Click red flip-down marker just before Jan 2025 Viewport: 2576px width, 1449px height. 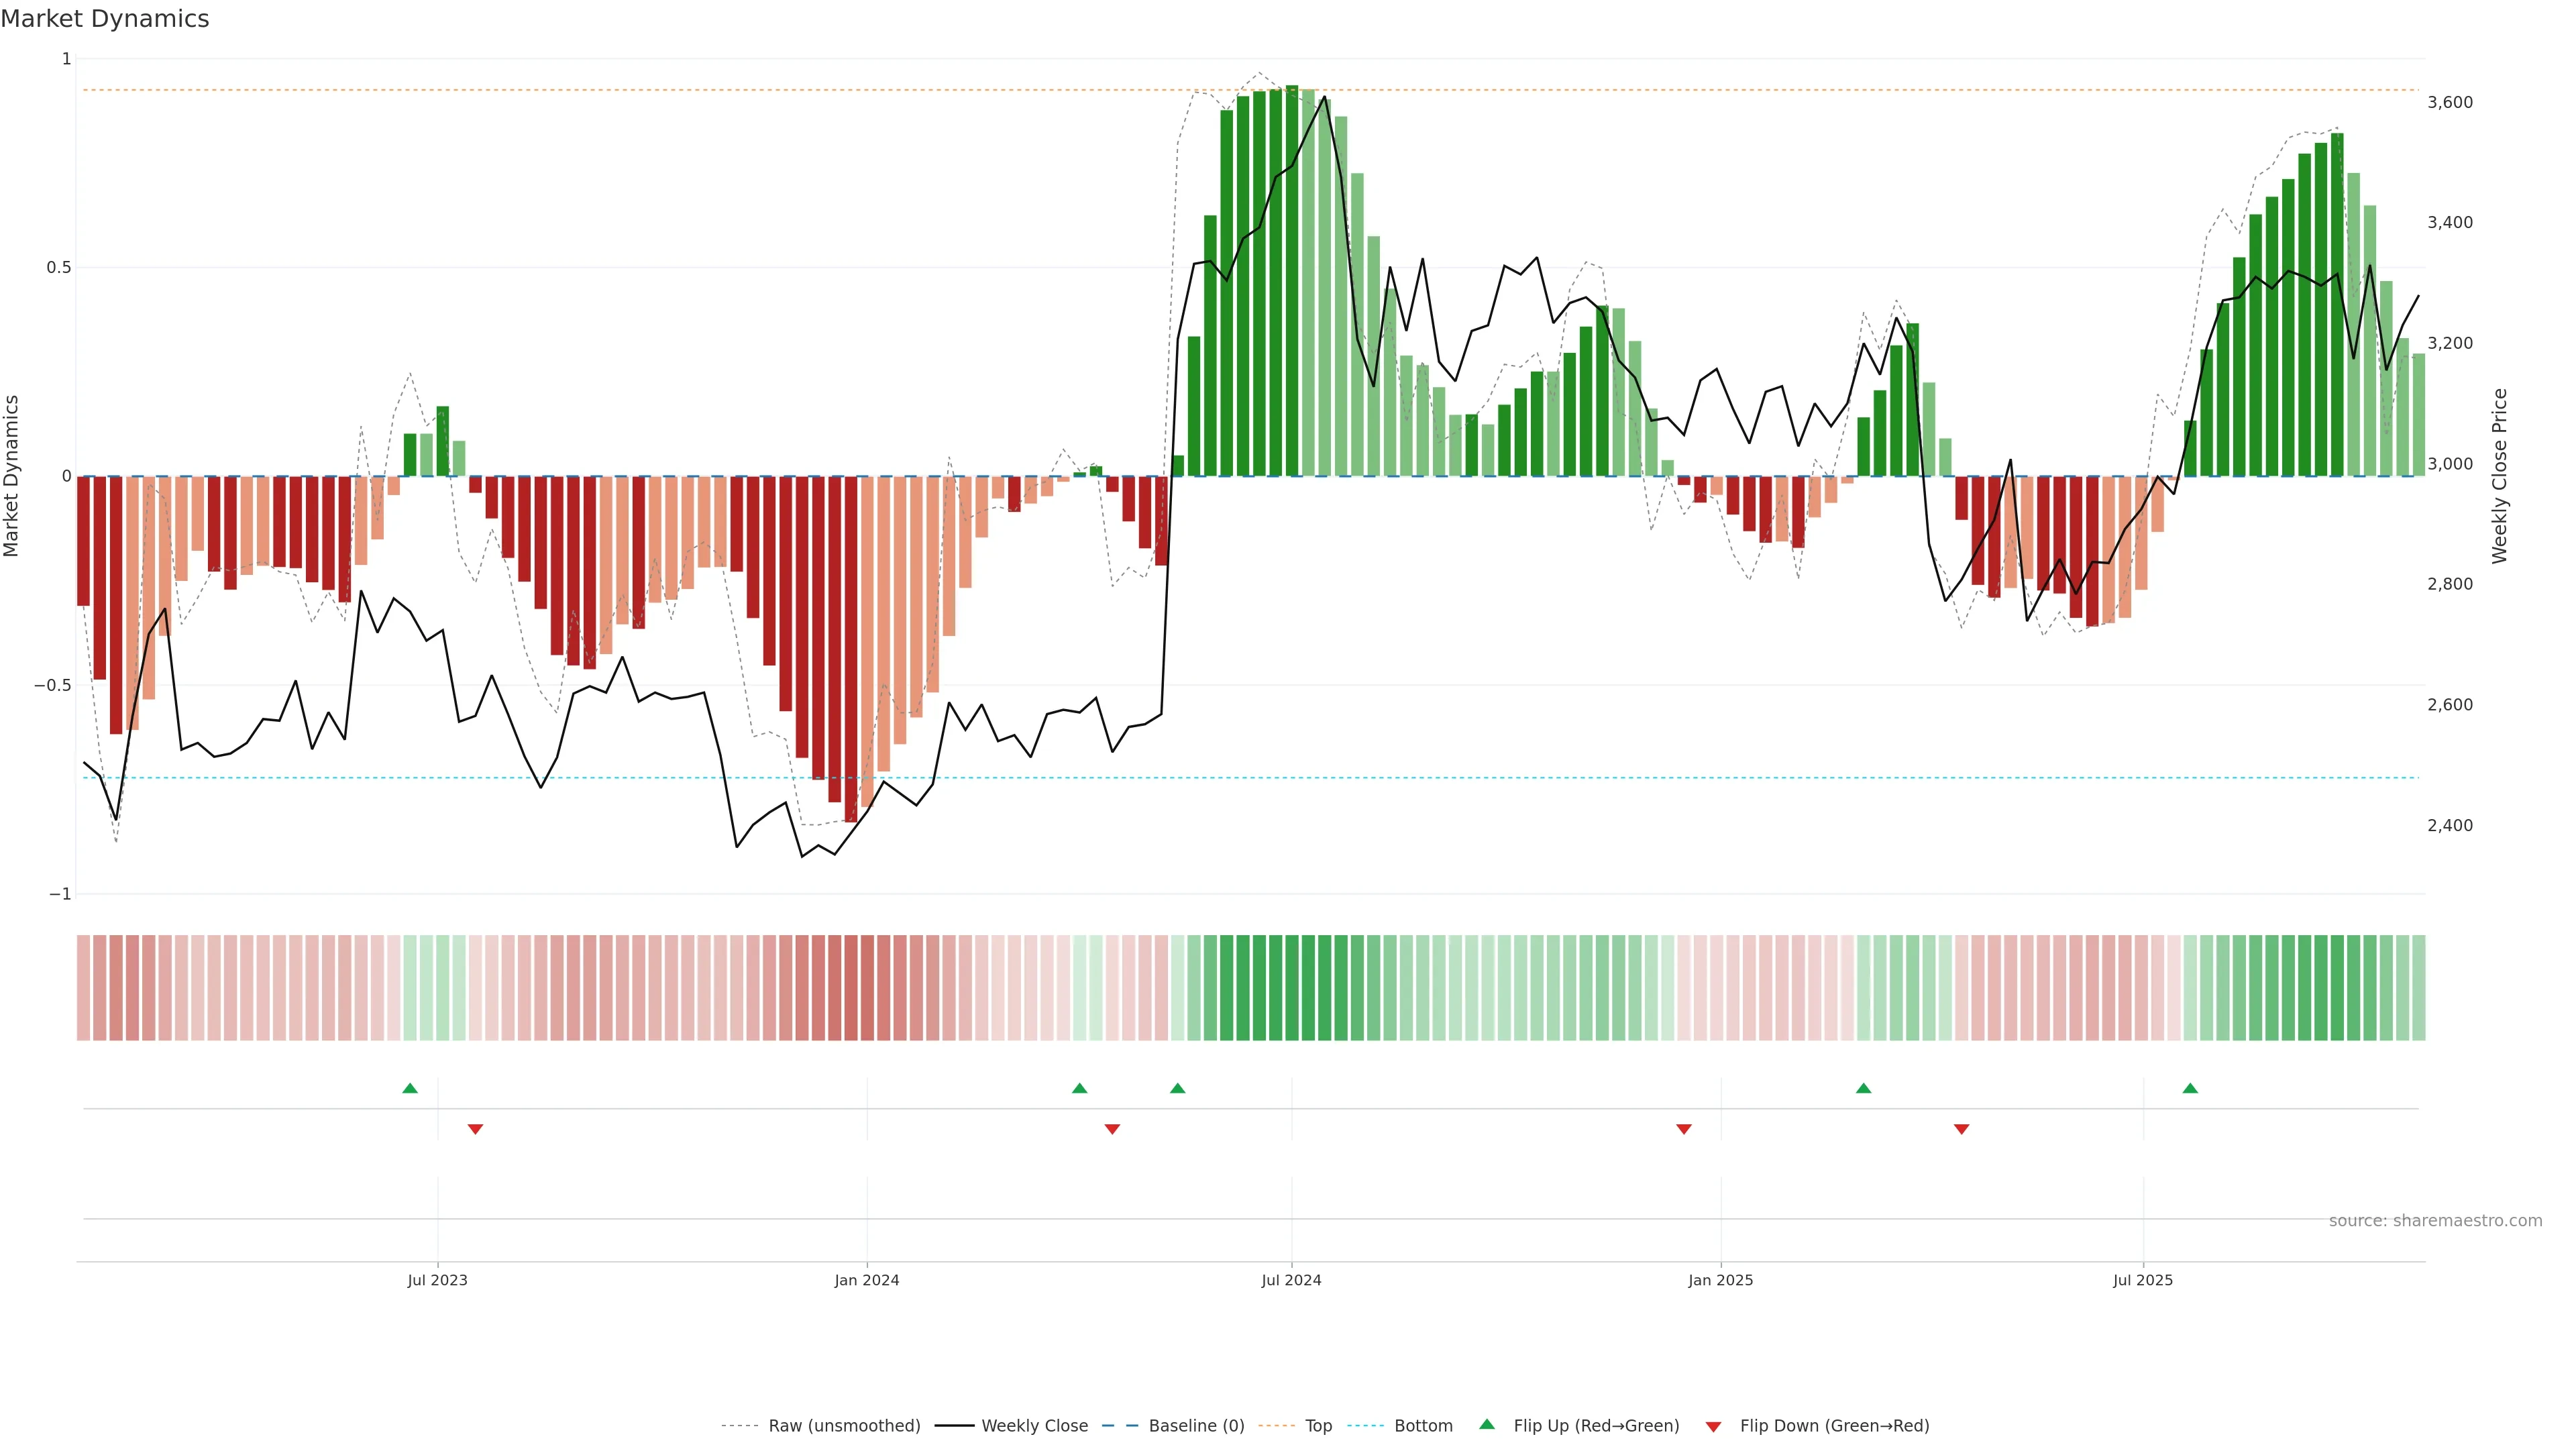1684,1129
